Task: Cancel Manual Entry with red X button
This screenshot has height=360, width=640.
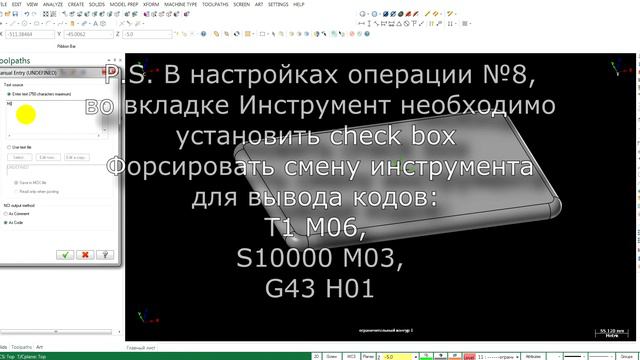Action: click(85, 255)
